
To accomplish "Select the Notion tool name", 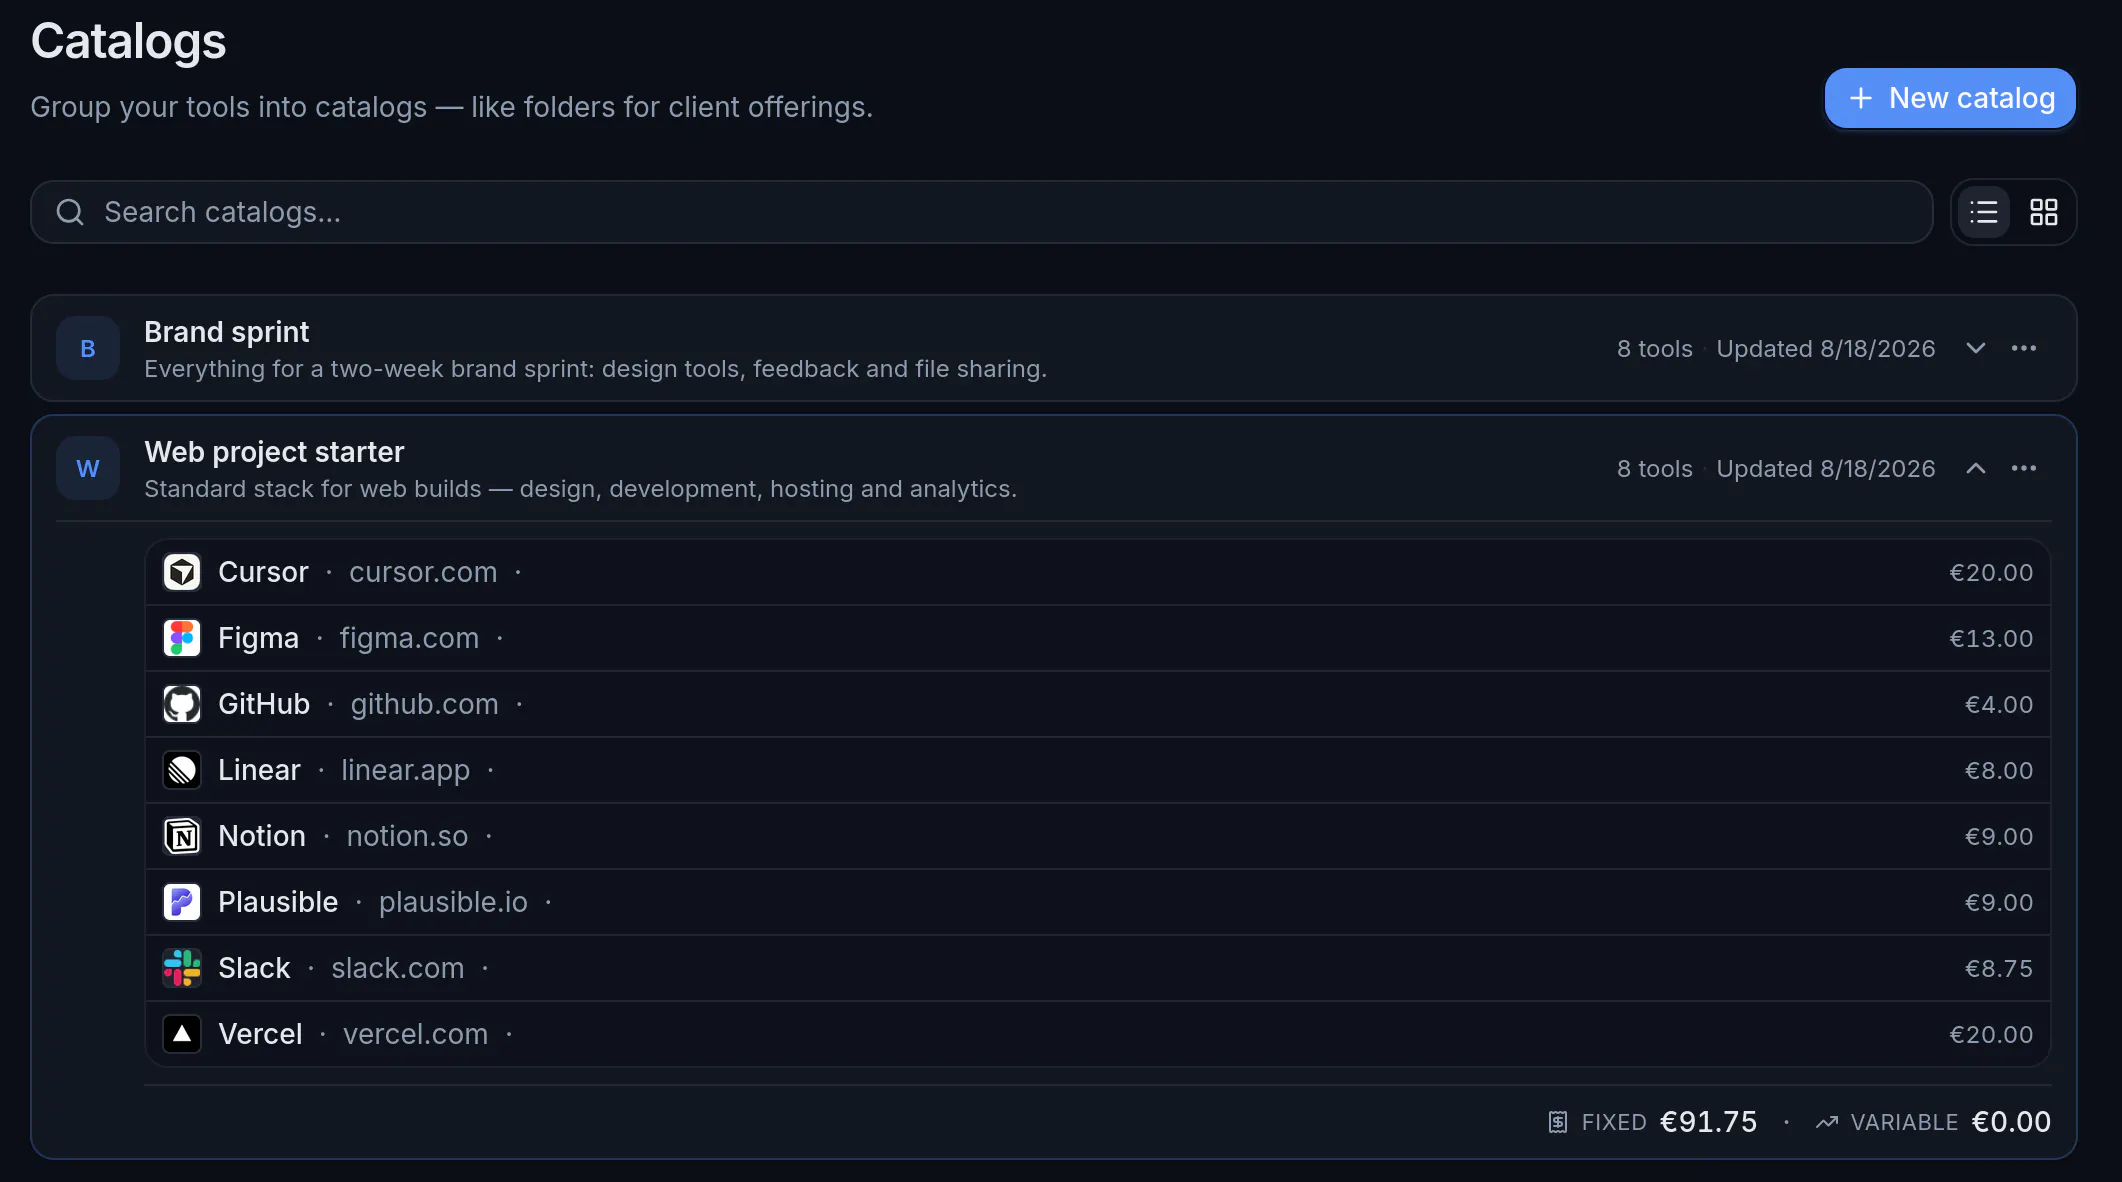I will (x=262, y=836).
